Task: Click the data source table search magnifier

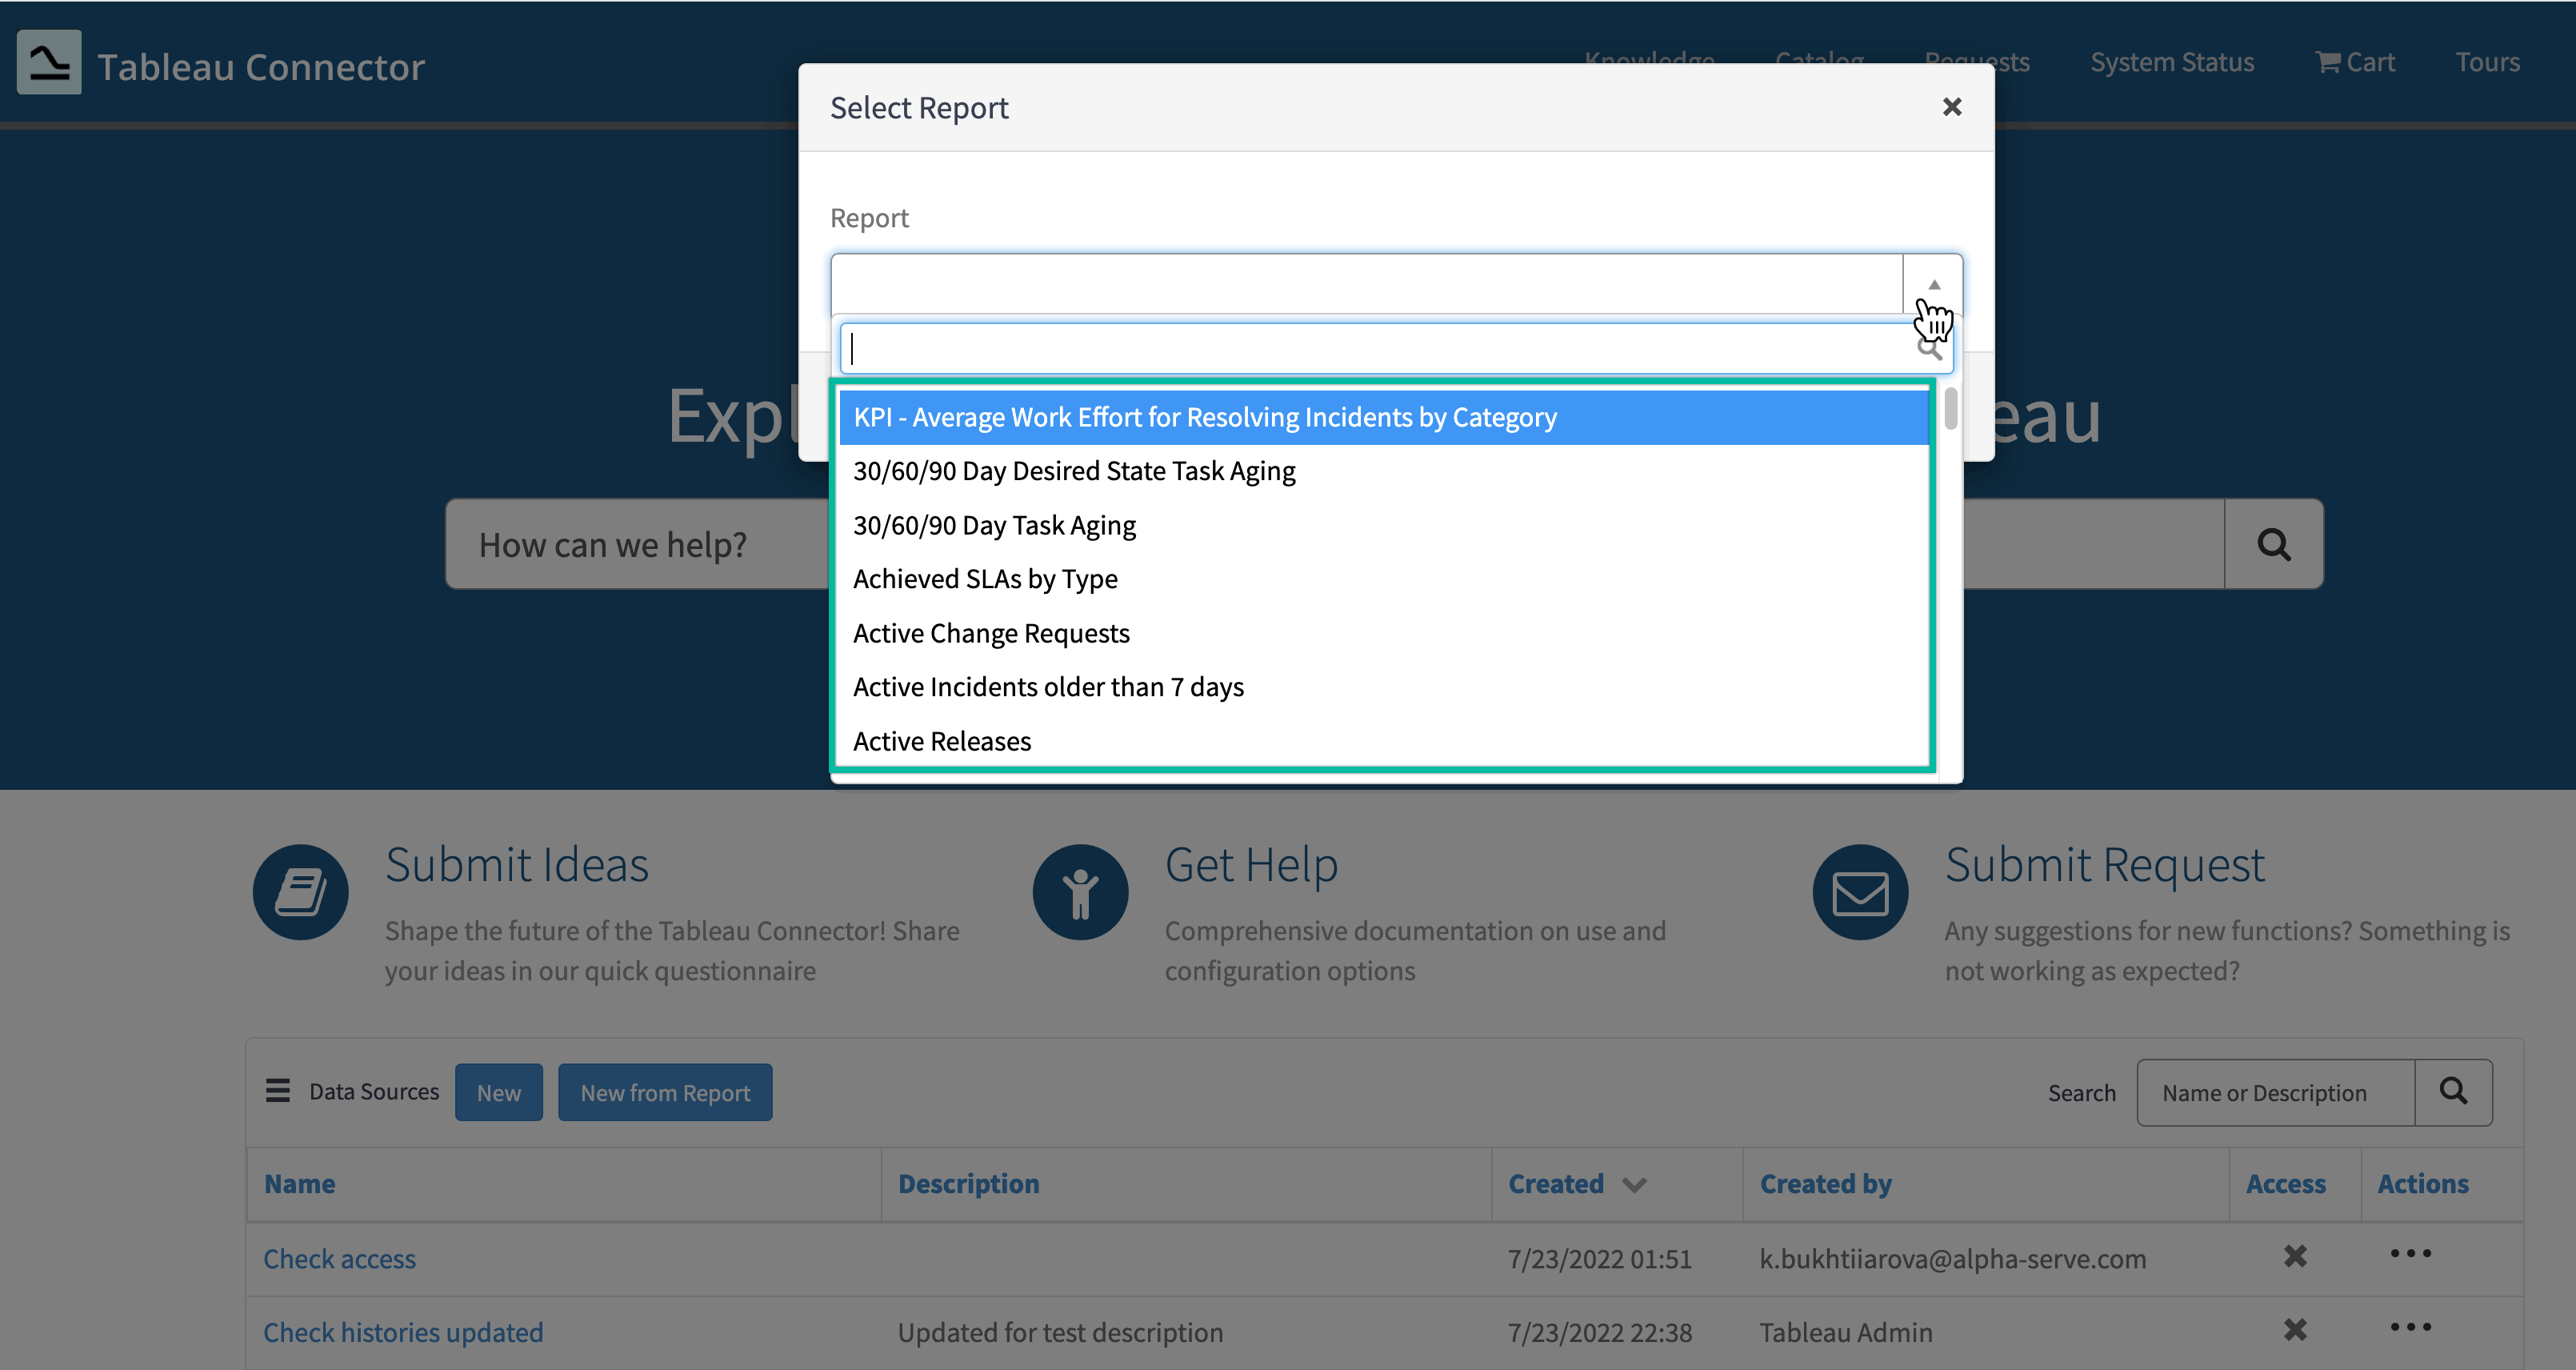Action: [2453, 1092]
